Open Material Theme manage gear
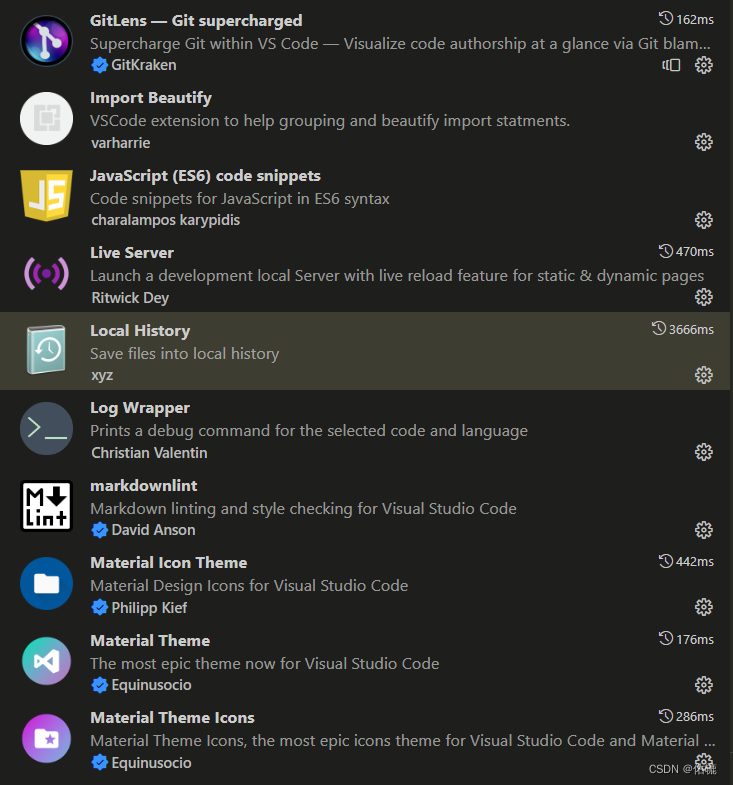The height and width of the screenshot is (785, 733). (x=703, y=685)
